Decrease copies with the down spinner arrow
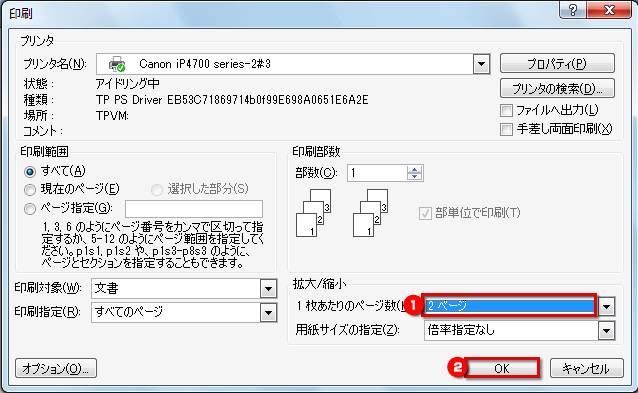This screenshot has width=638, height=393. click(414, 177)
